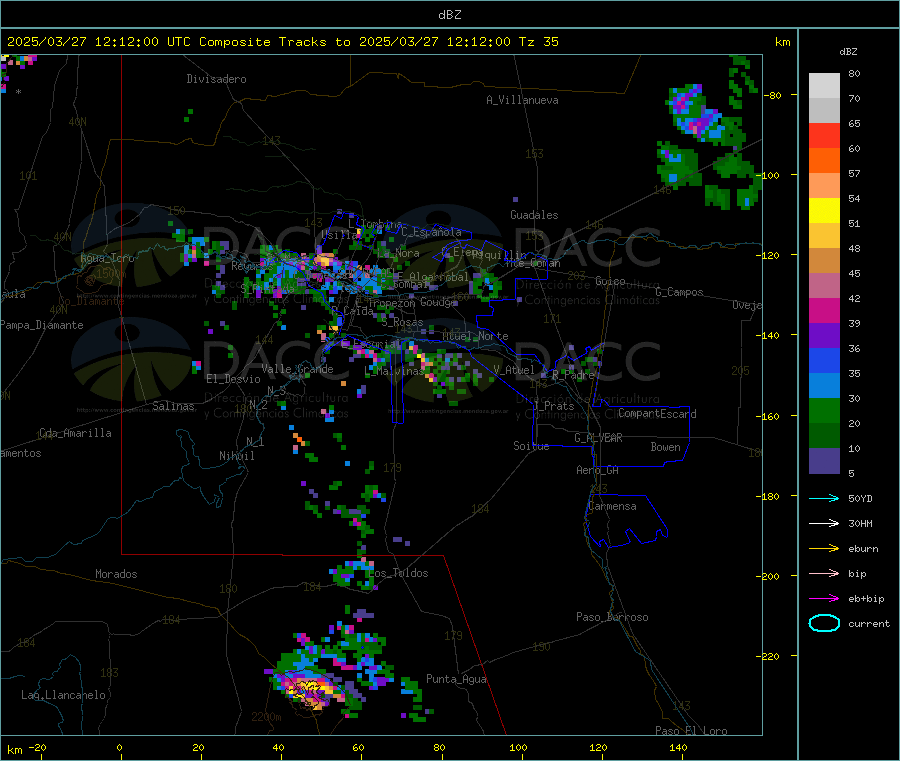
Task: Click the Cda_Amarilla map label
Action: click(75, 433)
